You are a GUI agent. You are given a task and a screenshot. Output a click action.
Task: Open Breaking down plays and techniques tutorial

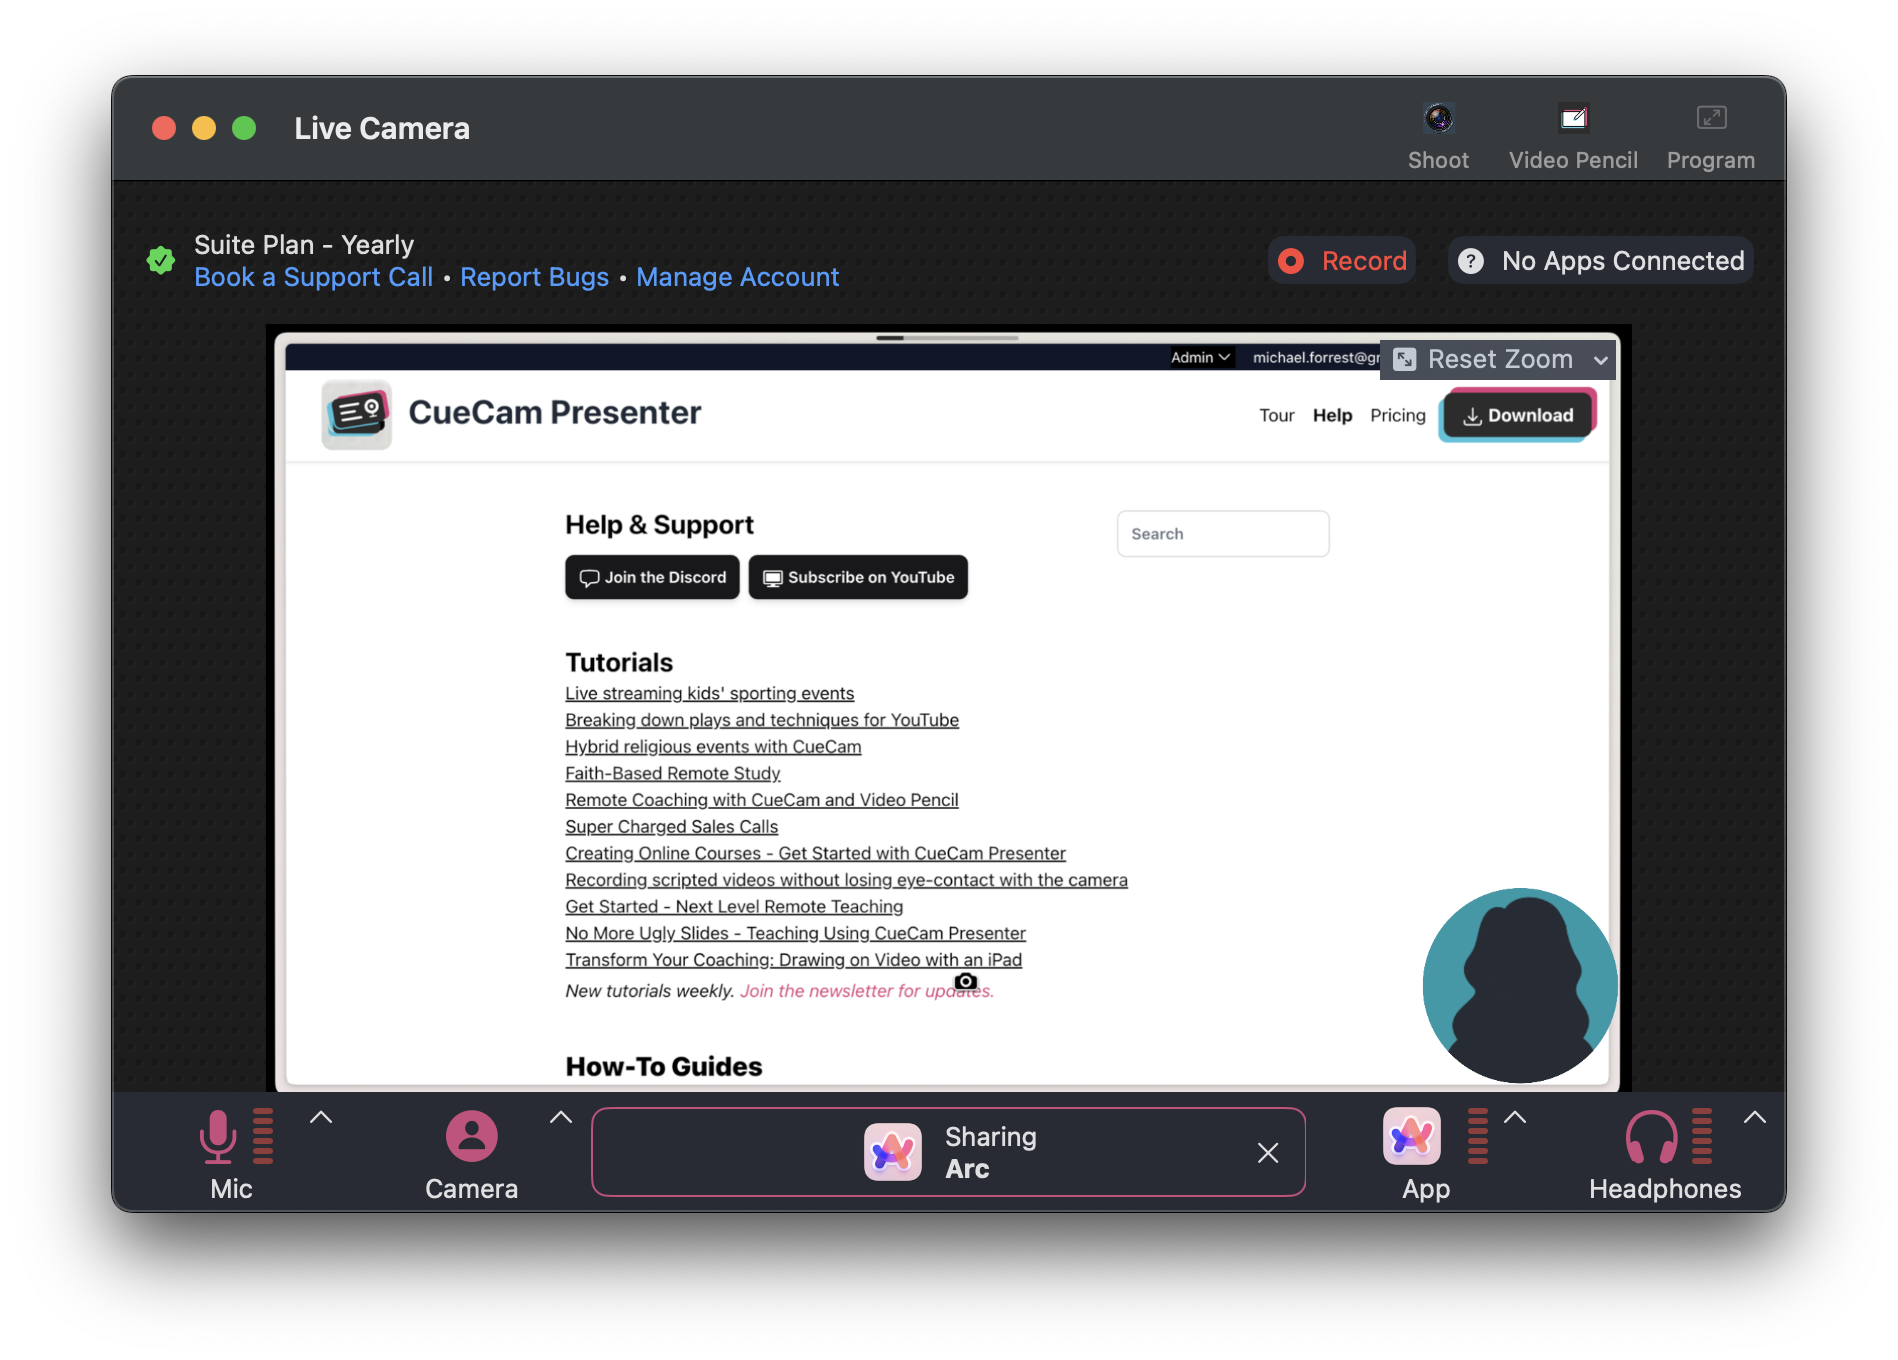coord(762,720)
